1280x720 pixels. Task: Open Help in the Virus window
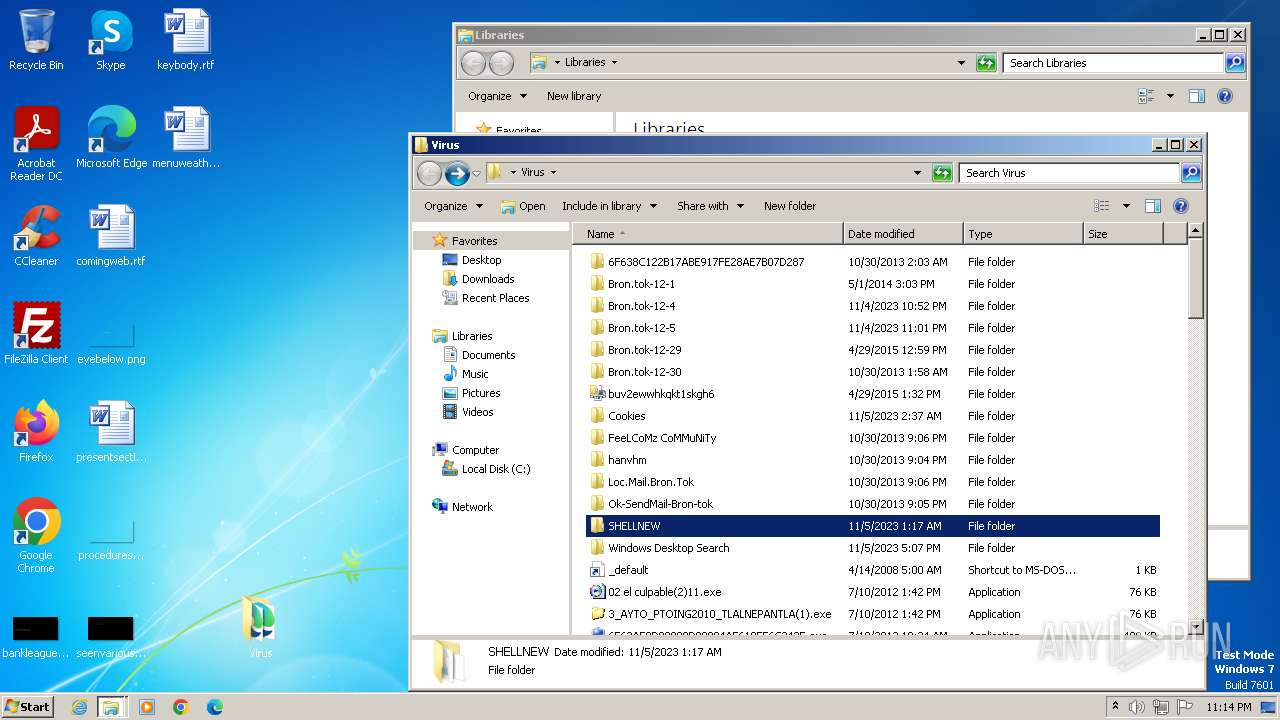point(1181,206)
